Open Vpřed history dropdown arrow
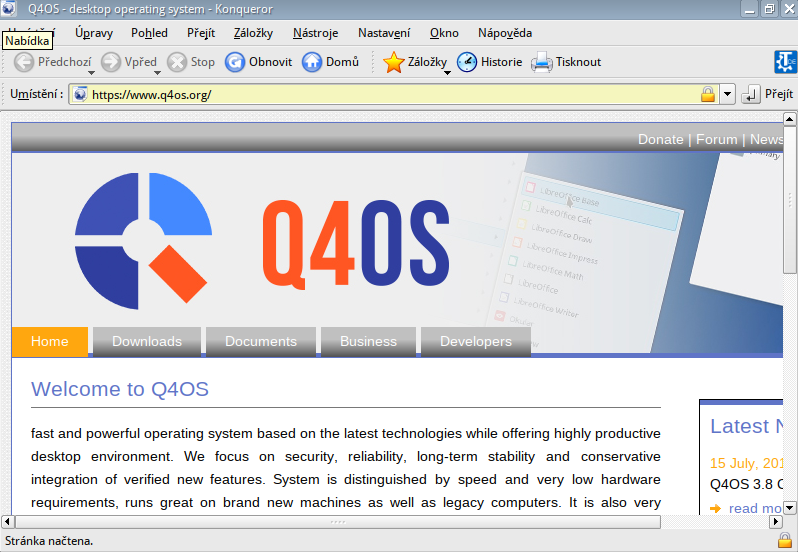This screenshot has height=552, width=798. (x=157, y=73)
